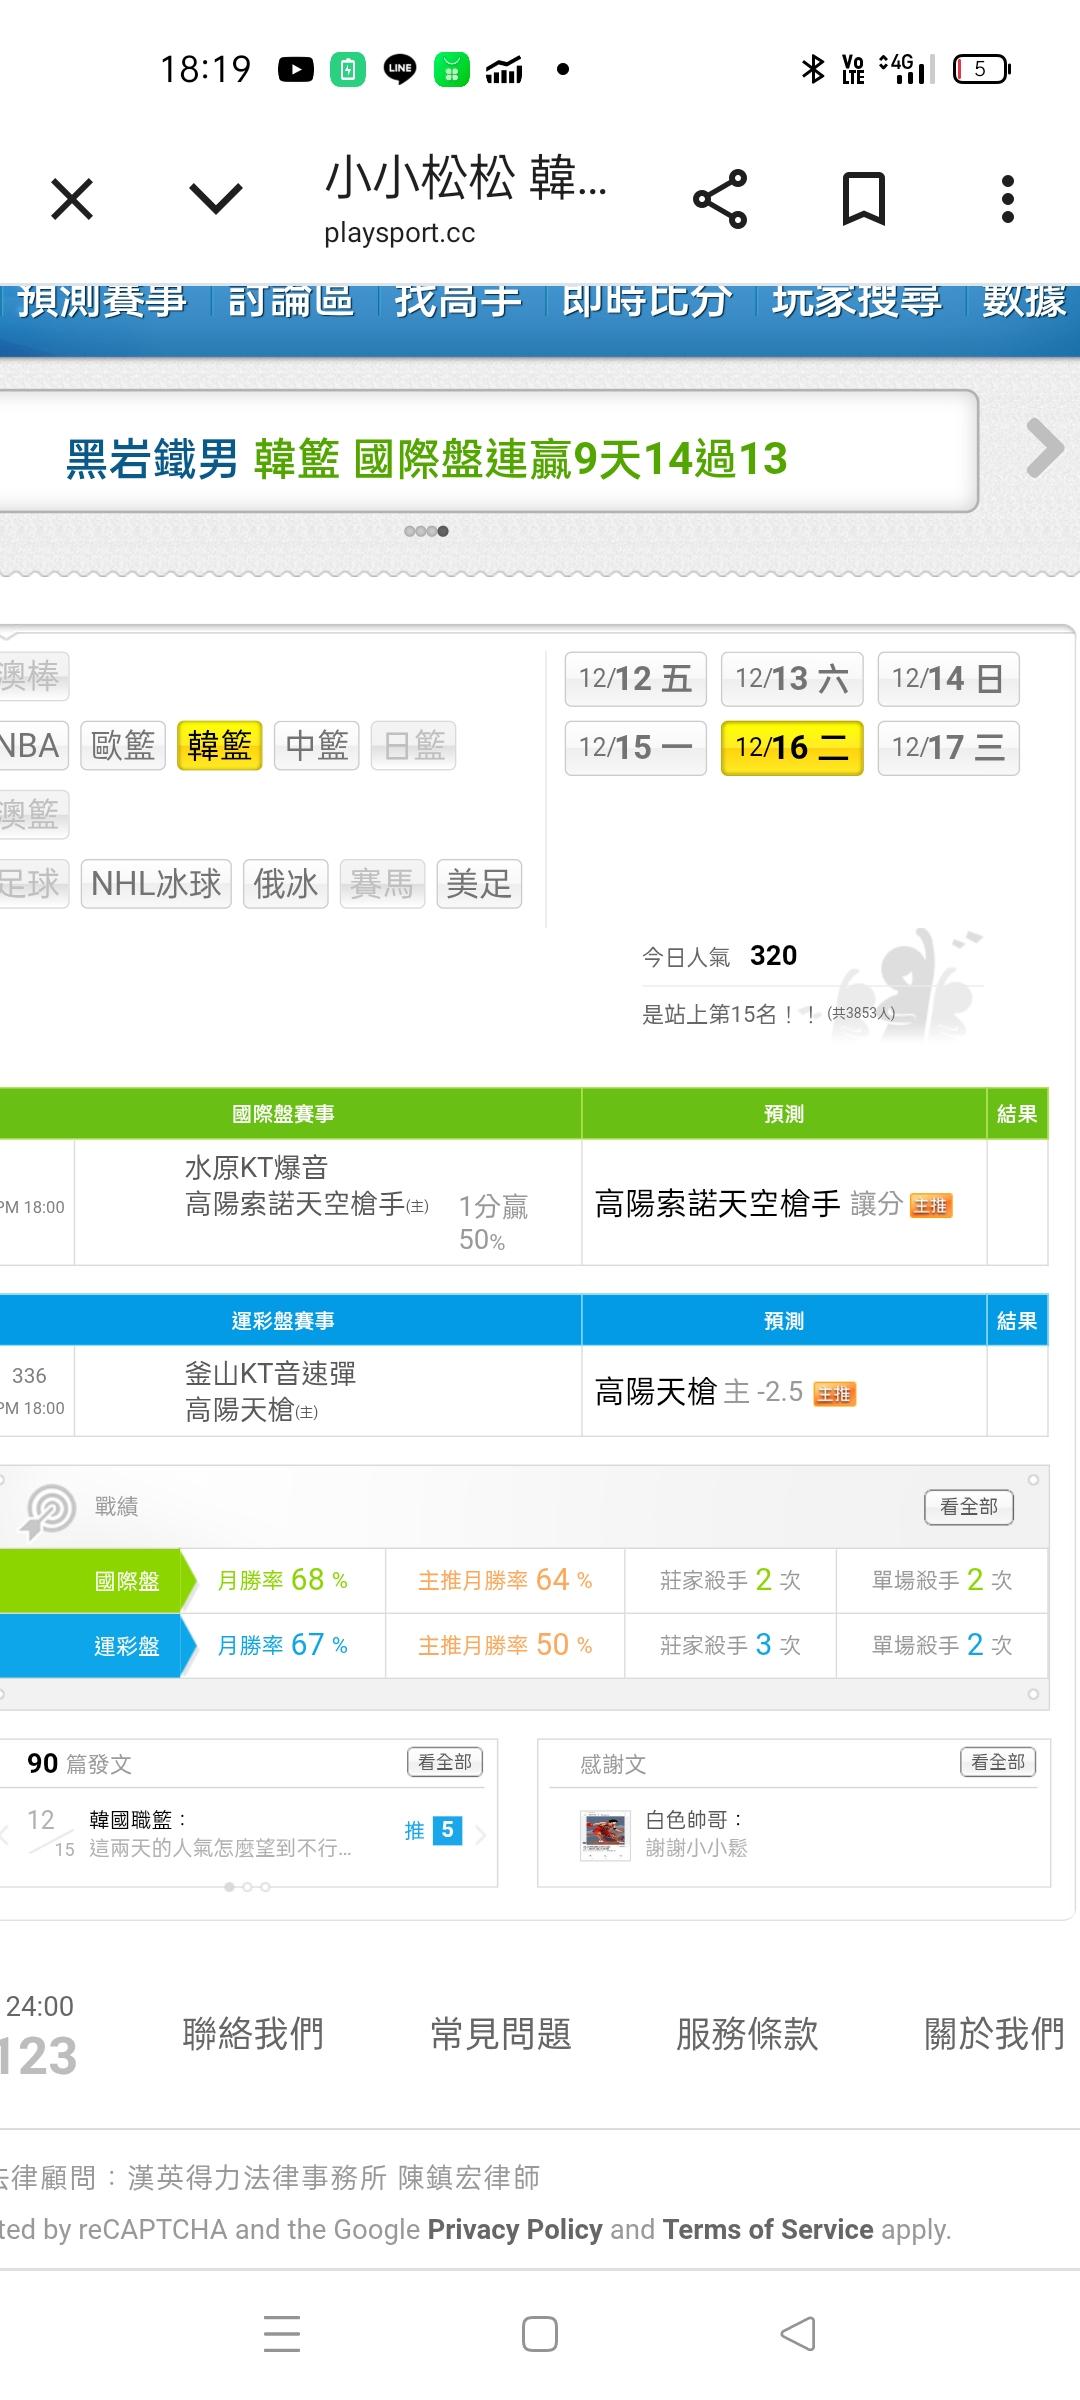The height and width of the screenshot is (2400, 1080).
Task: Bookmark this page with bookmark icon
Action: [863, 199]
